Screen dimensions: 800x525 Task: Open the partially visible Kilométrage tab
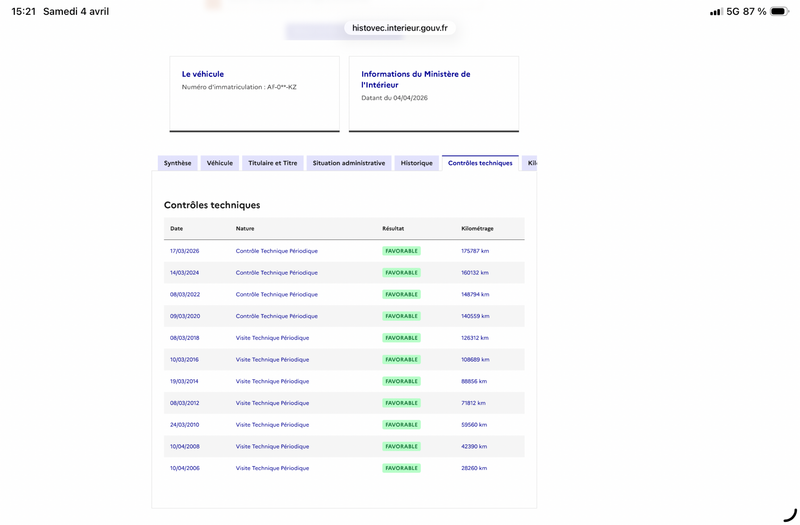[530, 163]
